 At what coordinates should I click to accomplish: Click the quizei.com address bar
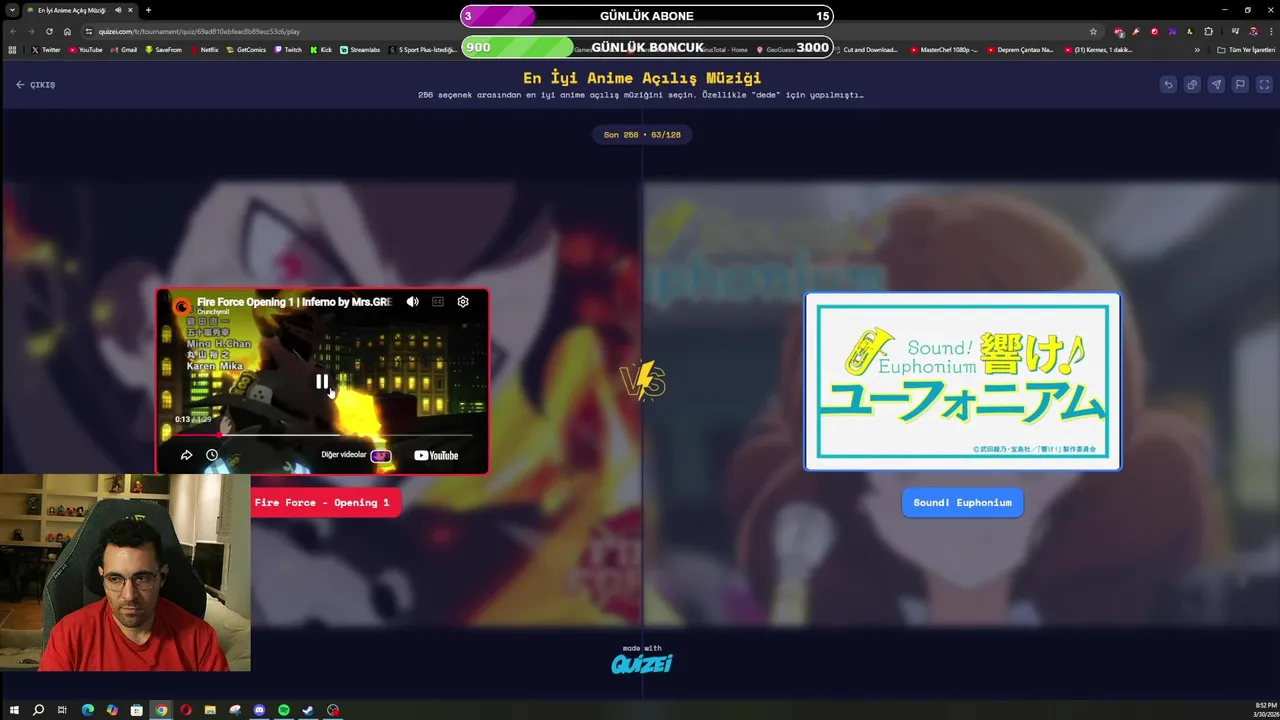(590, 31)
